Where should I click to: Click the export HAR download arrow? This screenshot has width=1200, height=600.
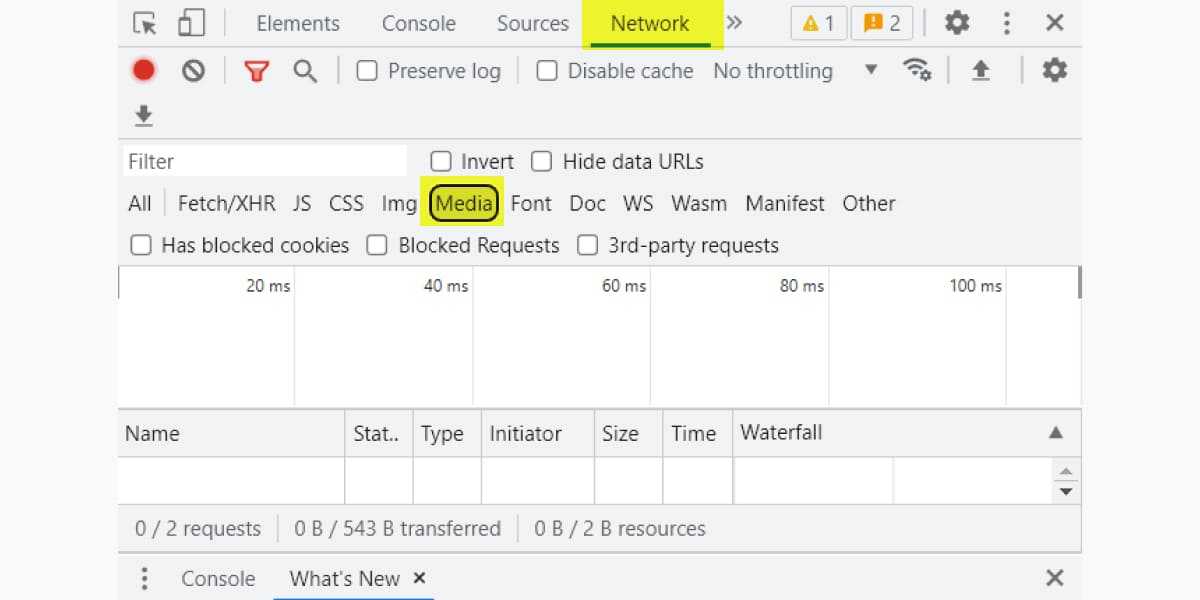(144, 116)
